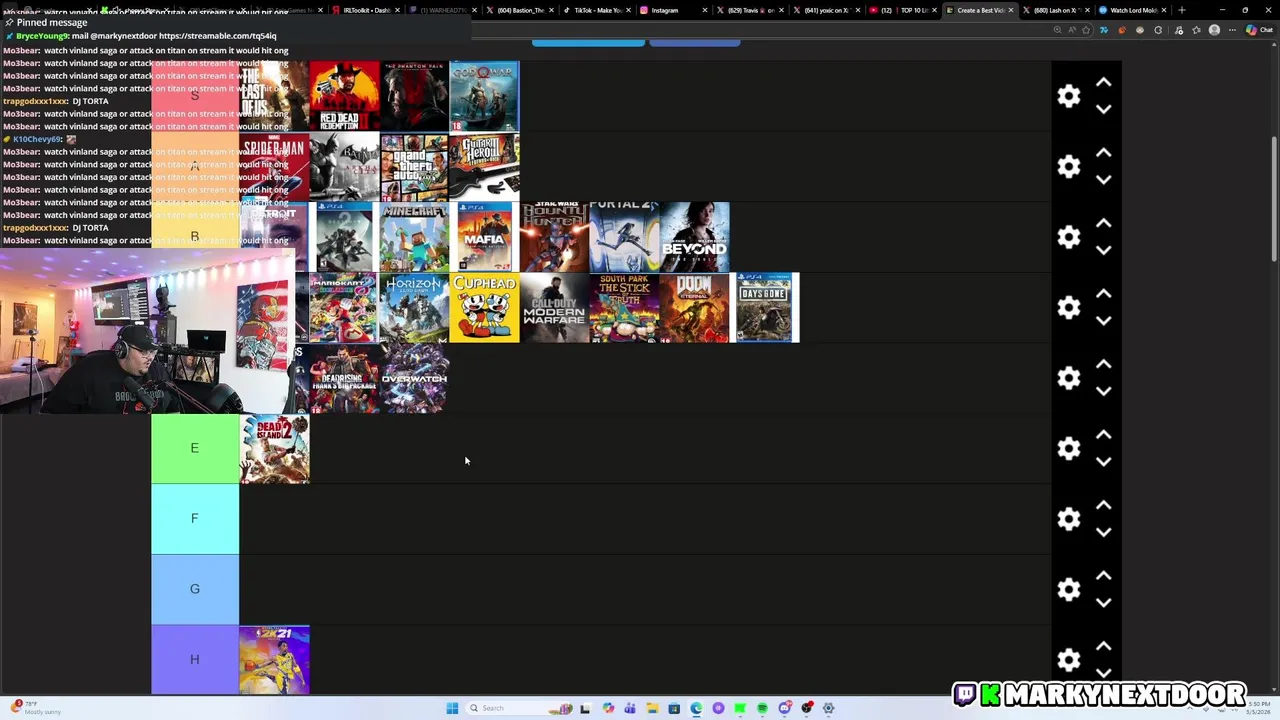Open a new browser tab

tap(1181, 10)
